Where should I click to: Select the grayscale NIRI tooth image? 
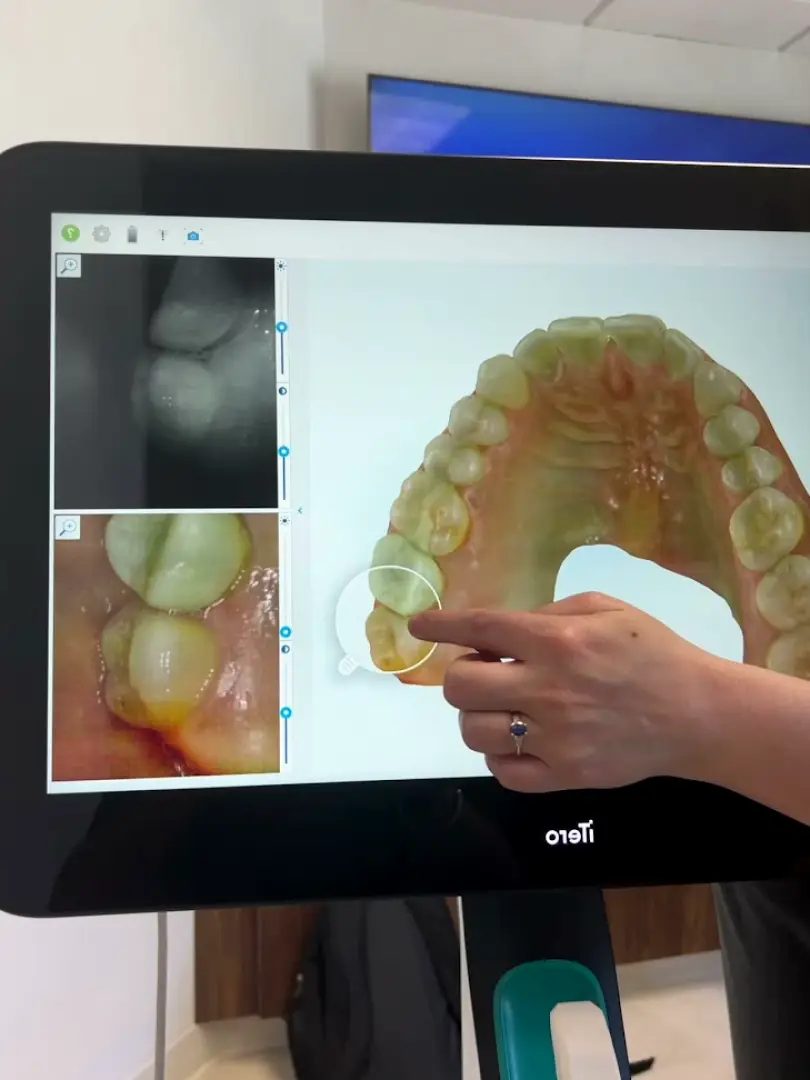[x=166, y=383]
